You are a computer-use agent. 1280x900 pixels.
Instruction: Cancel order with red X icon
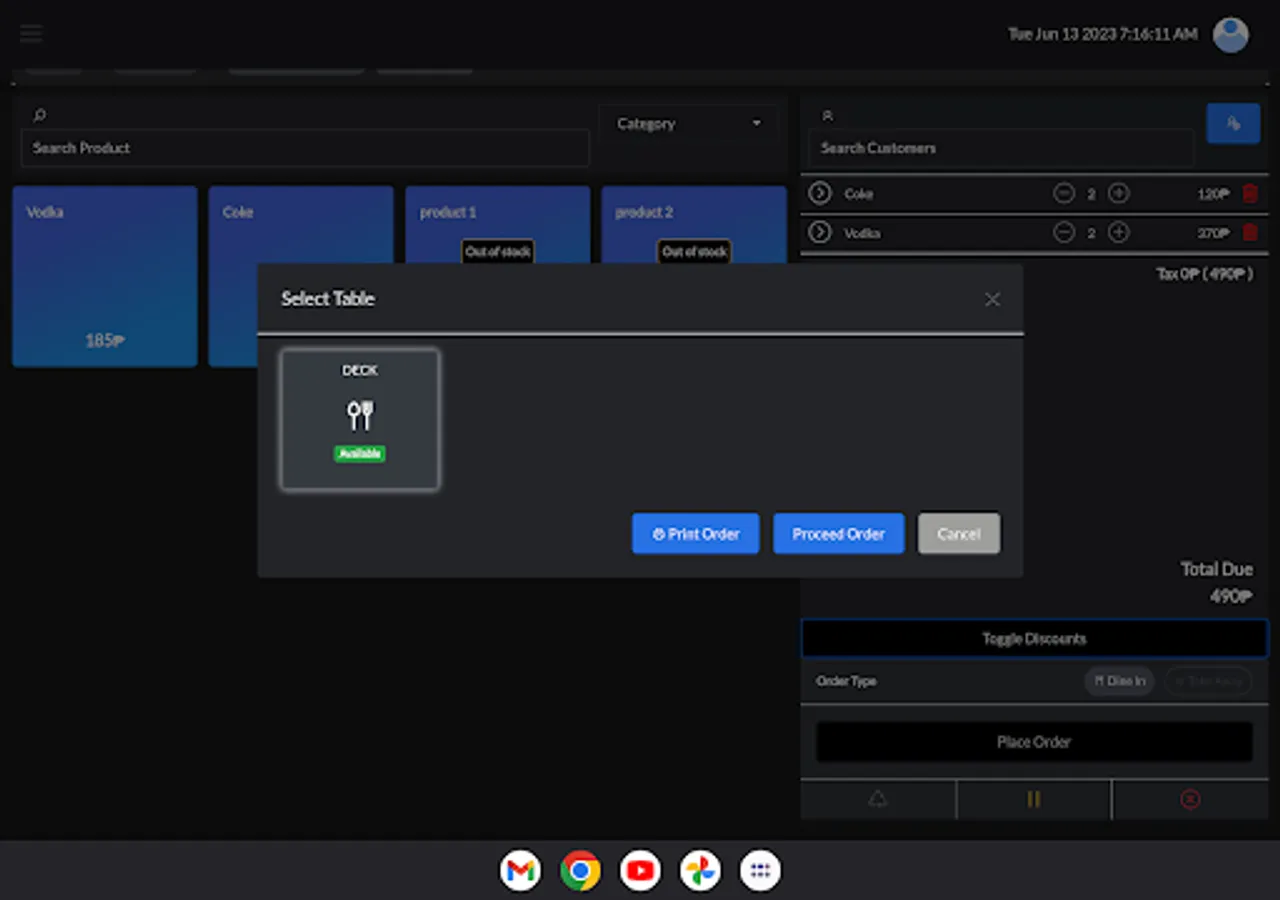tap(1190, 799)
